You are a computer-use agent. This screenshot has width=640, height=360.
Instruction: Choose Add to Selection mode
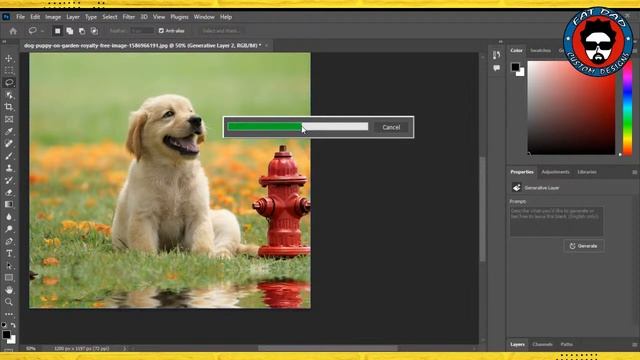[70, 31]
